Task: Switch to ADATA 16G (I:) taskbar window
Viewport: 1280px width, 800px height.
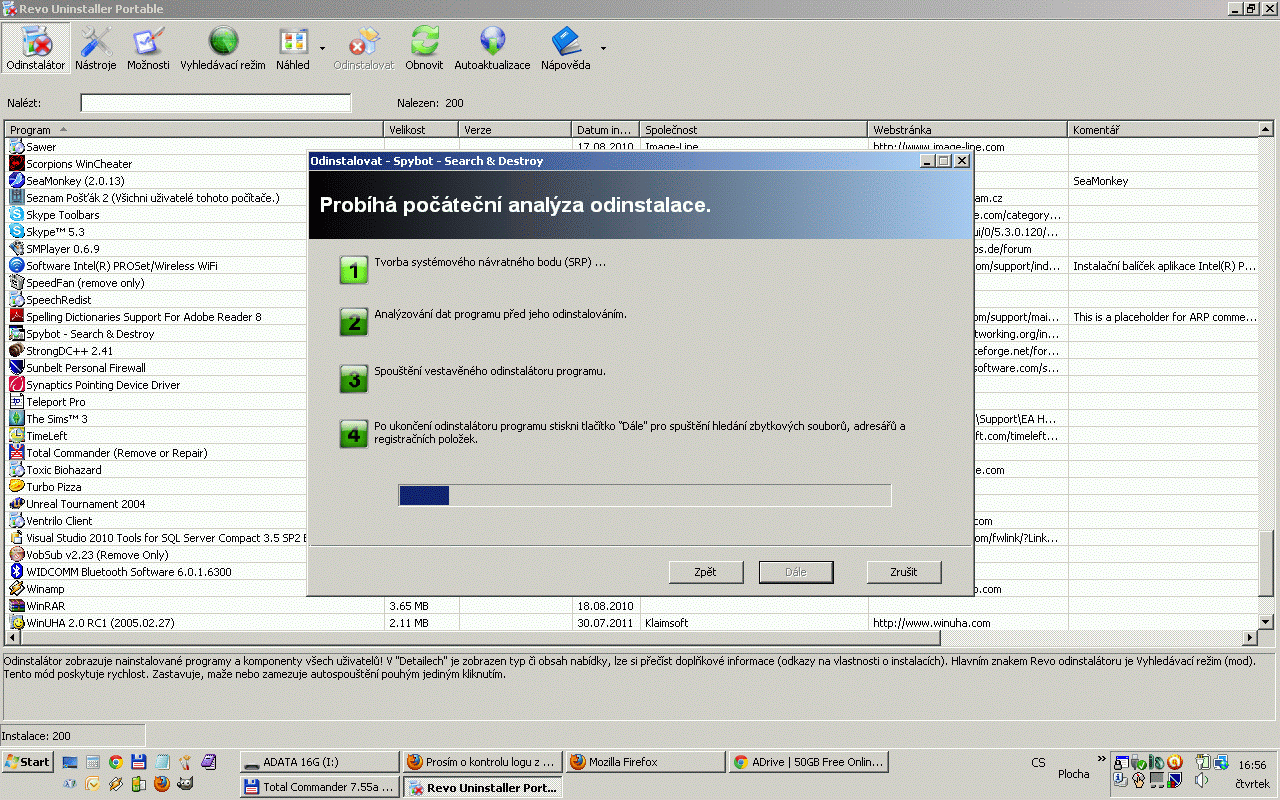Action: [320, 762]
